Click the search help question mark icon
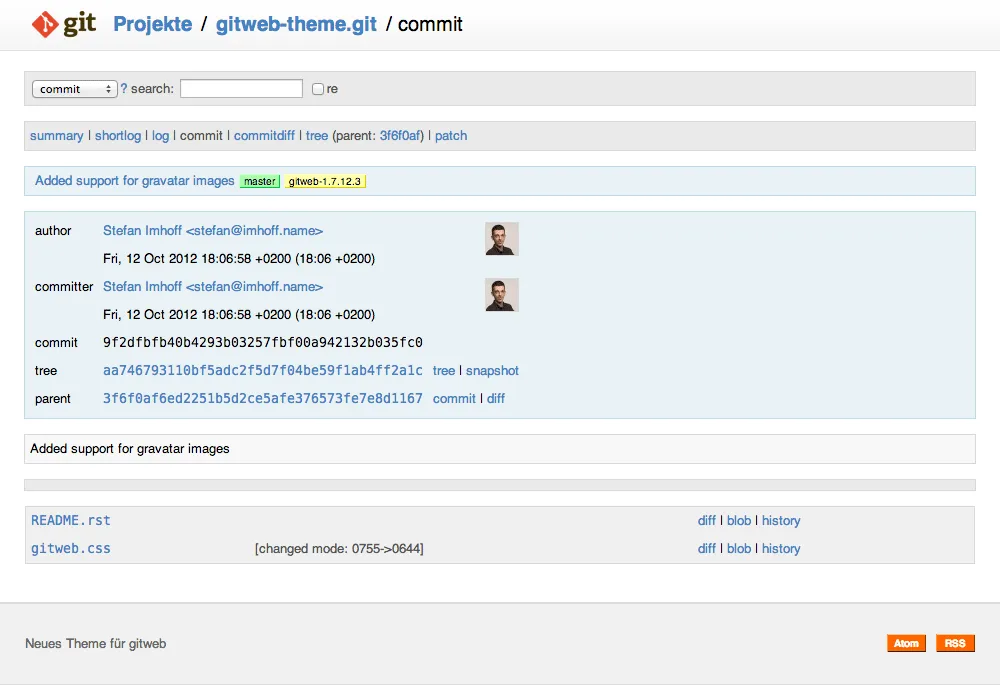 [x=122, y=88]
